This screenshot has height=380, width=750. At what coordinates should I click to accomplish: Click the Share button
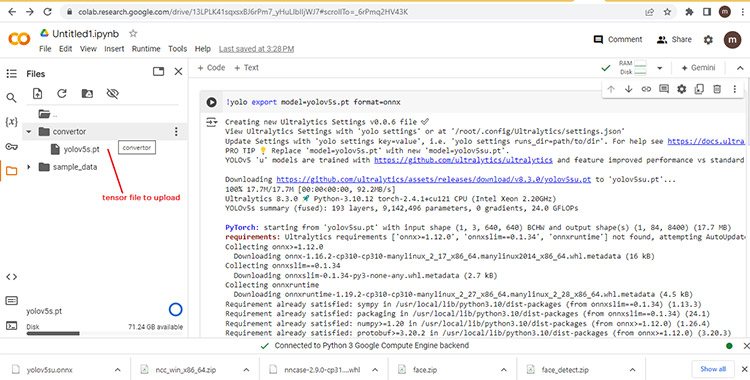[674, 40]
